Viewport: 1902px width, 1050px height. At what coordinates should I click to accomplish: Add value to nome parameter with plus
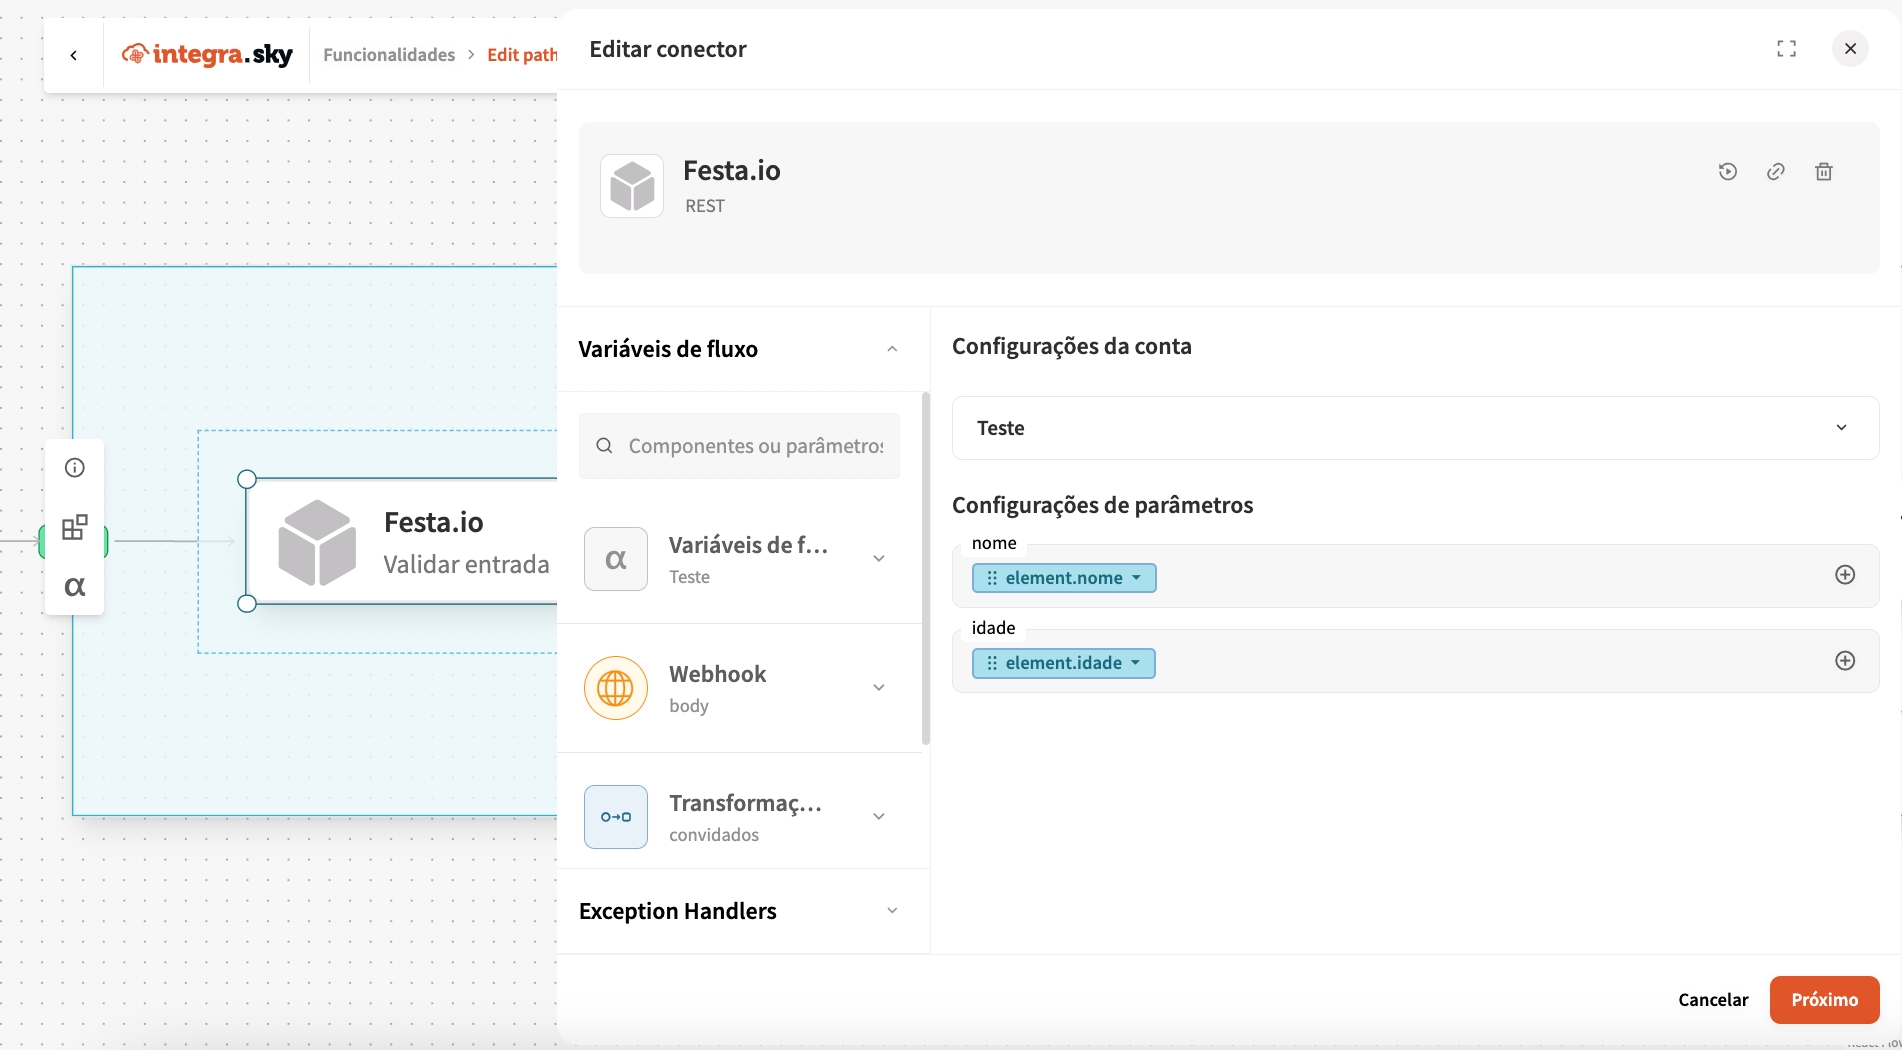point(1845,575)
